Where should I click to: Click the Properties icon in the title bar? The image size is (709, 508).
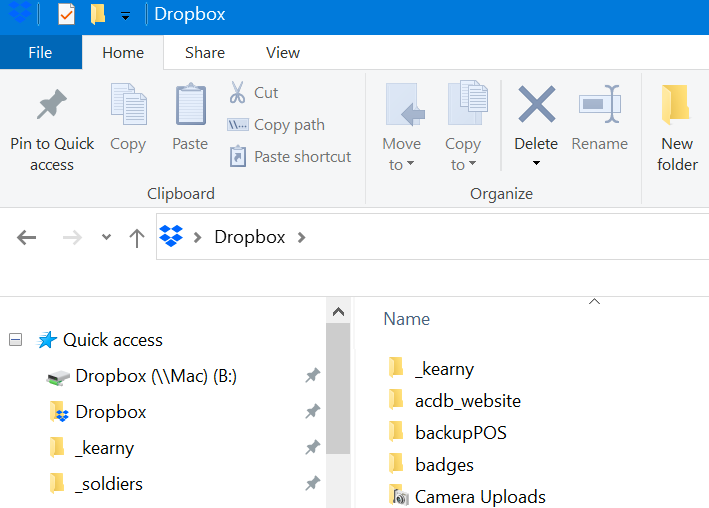coord(67,14)
